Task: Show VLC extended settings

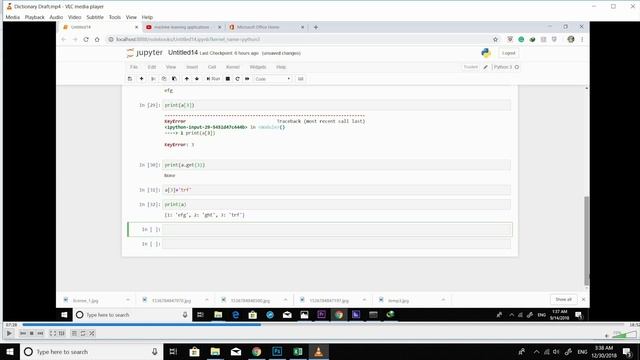Action: (x=62, y=333)
